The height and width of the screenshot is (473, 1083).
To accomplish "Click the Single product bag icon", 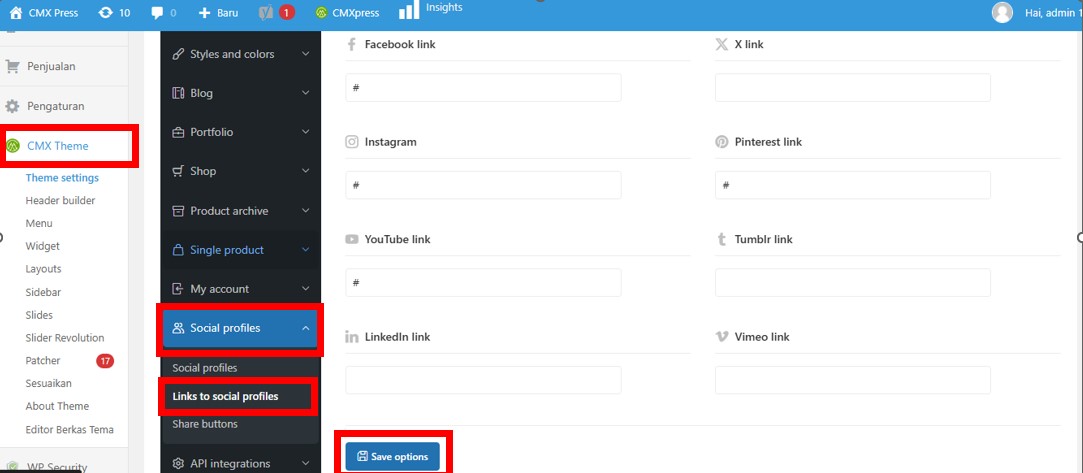I will [178, 250].
